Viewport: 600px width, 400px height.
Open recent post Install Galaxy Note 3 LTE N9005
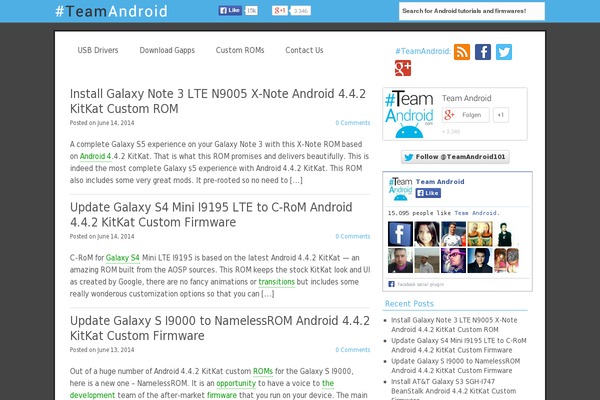click(454, 325)
